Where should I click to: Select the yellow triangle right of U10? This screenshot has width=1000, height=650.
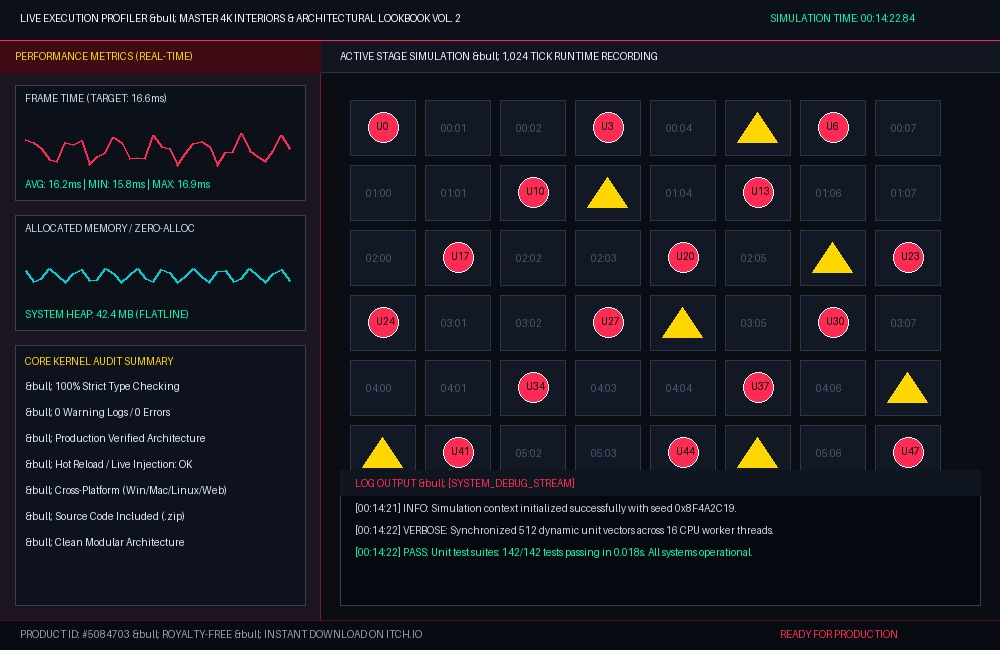607,193
